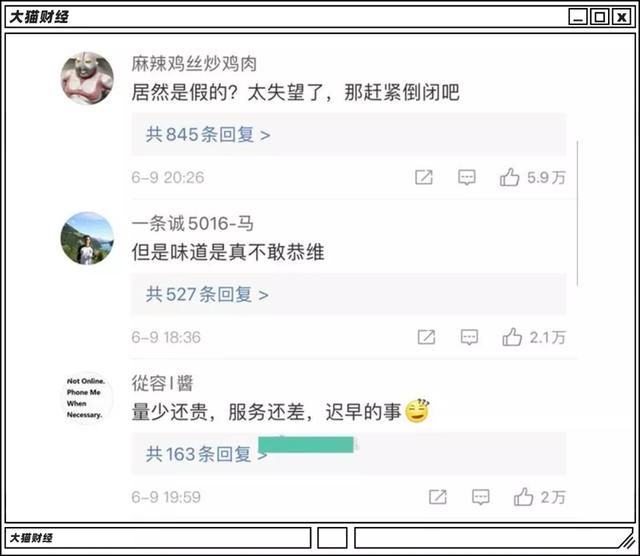Viewport: 640px width, 556px height.
Task: Click the vertical scrollbar beside comments
Action: point(577,214)
